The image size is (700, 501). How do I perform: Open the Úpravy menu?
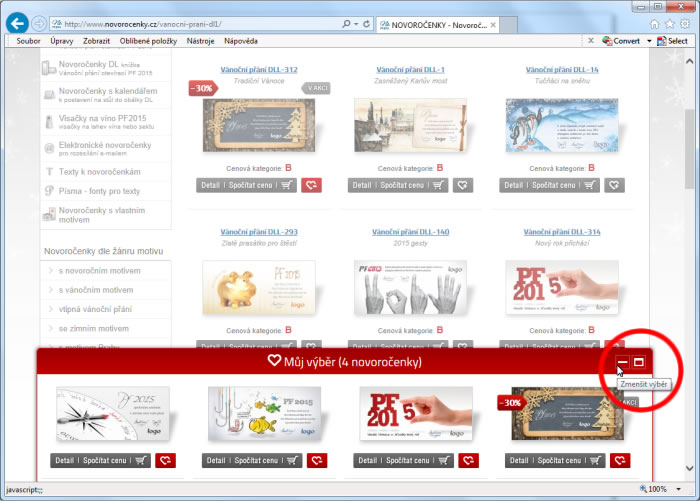pos(62,41)
